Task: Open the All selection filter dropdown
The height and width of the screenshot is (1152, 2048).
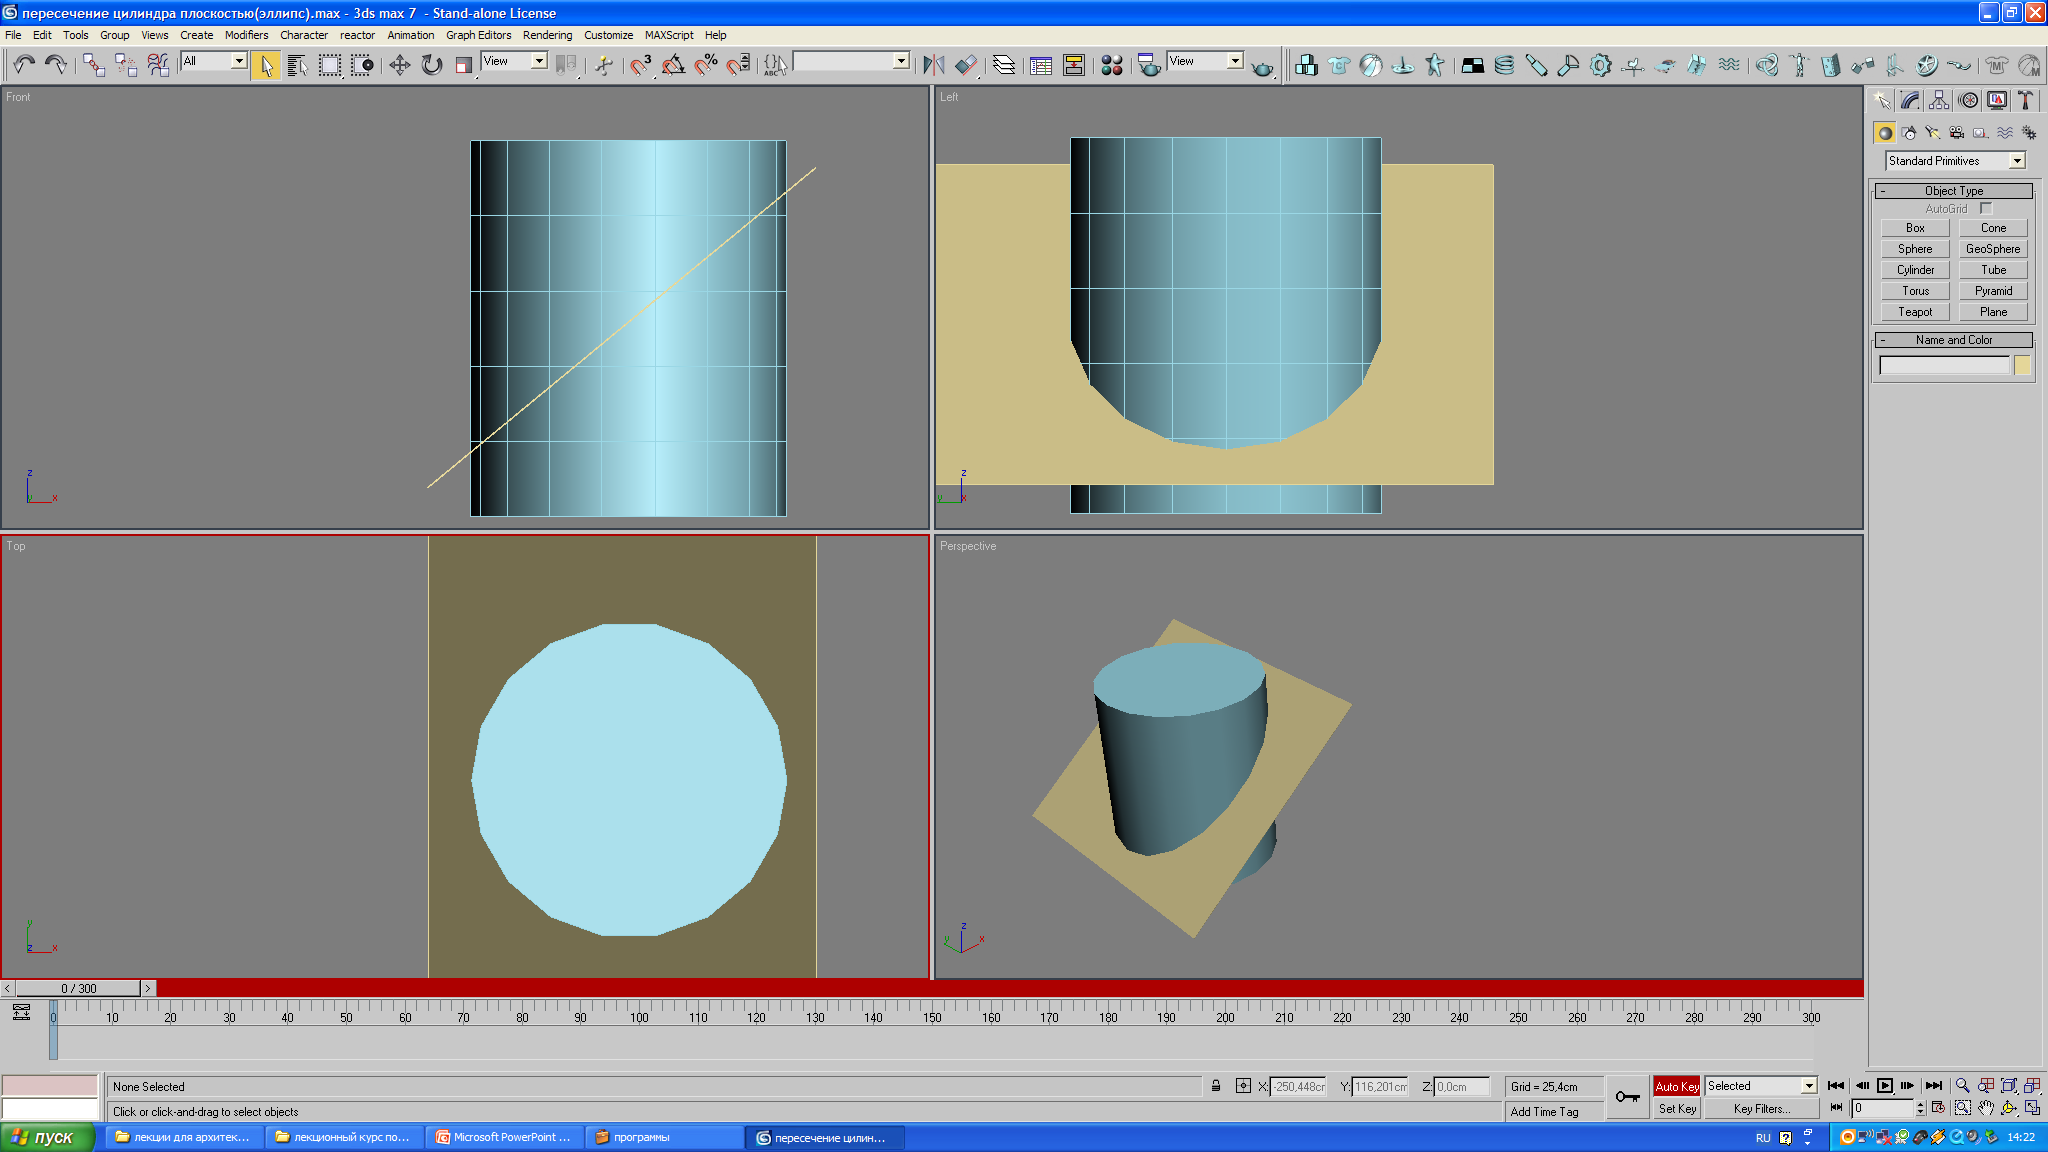Action: (x=239, y=61)
